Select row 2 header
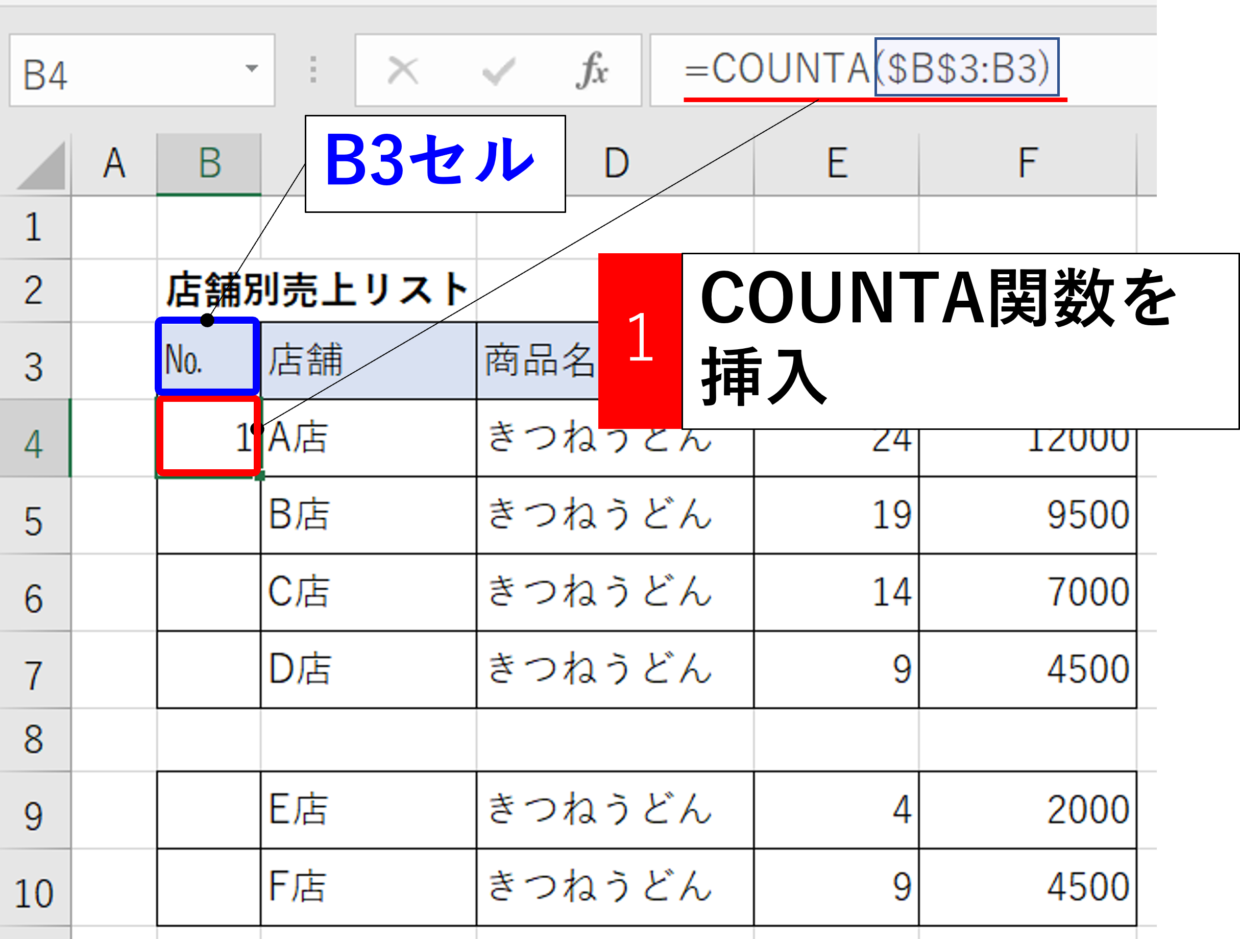This screenshot has height=939, width=1240. pyautogui.click(x=35, y=290)
